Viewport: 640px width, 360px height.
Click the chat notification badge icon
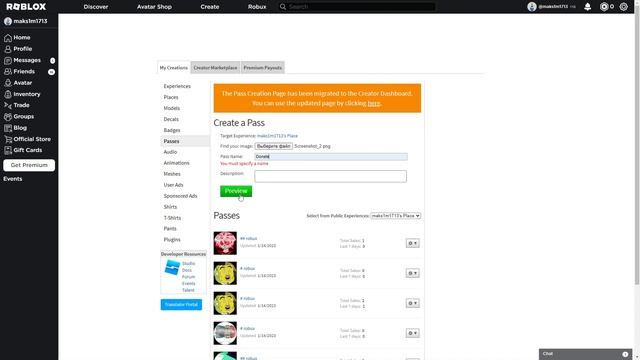(625, 354)
